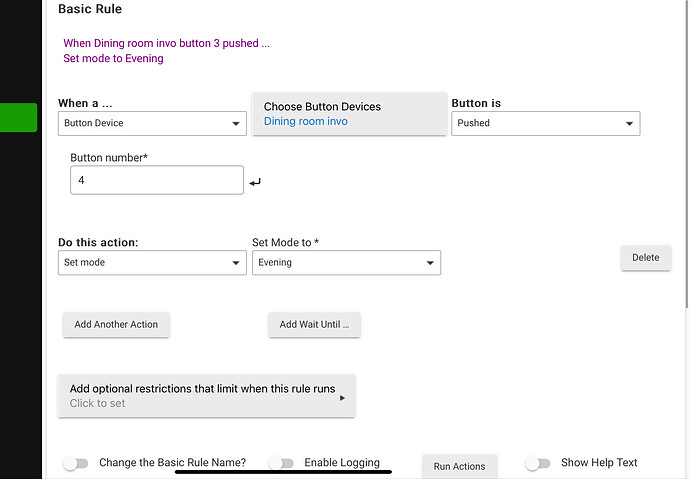Expand the "Button is" Pushed dropdown
This screenshot has width=690, height=479.
[x=545, y=123]
